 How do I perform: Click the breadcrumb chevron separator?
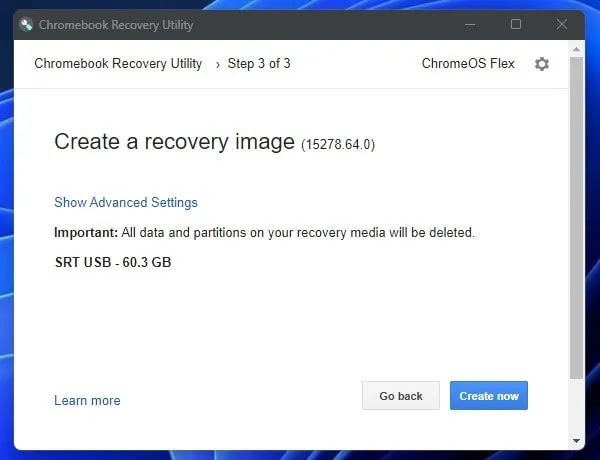pos(217,65)
